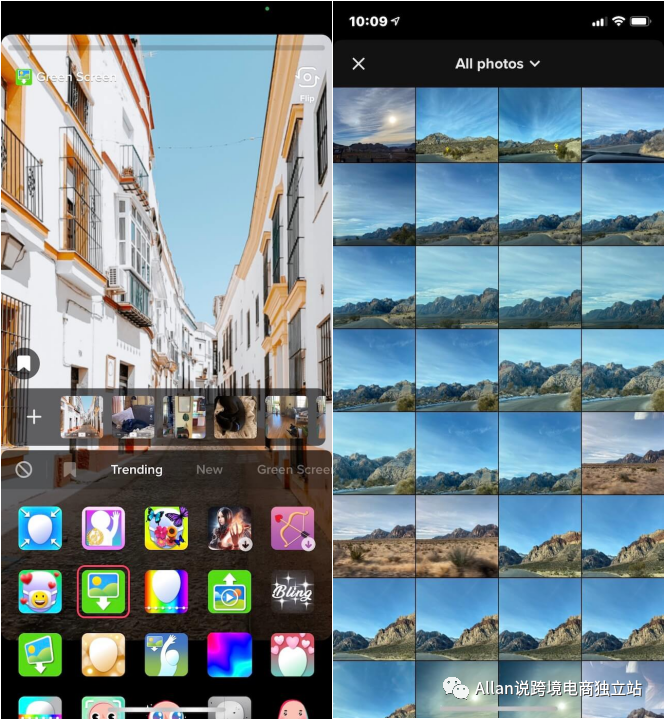Viewport: 664px width, 719px height.
Task: Choose the street alley background thumbnail
Action: tap(82, 417)
